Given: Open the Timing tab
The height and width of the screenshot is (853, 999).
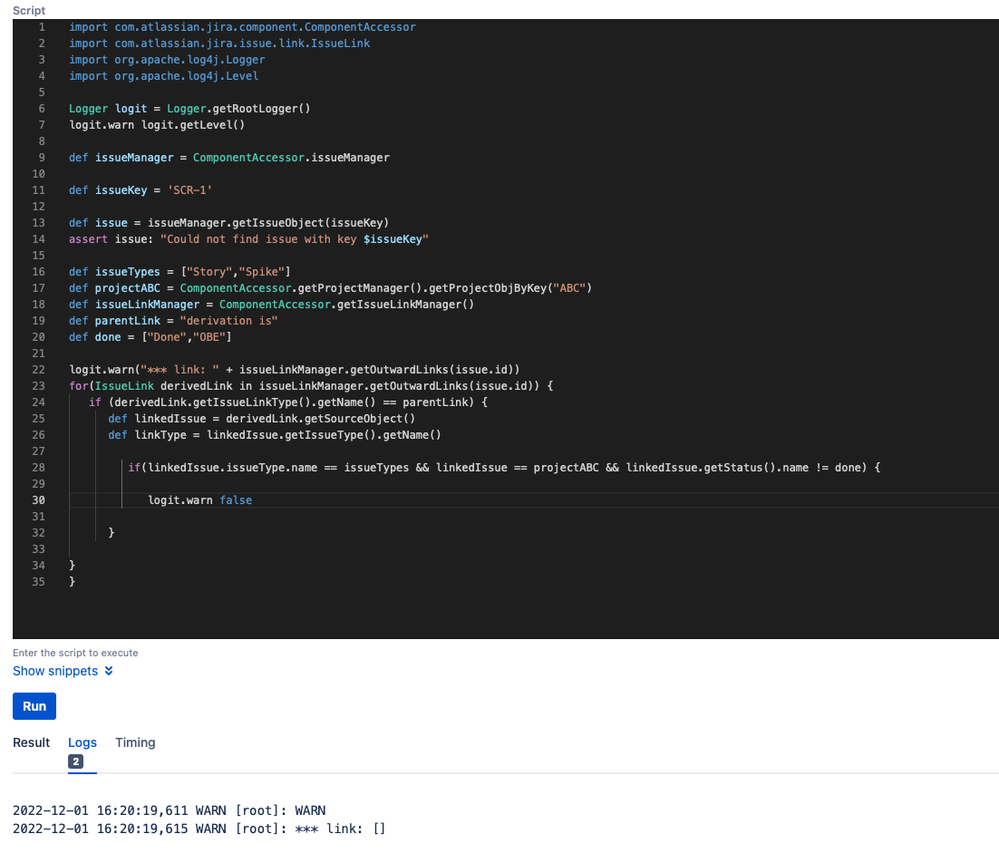Looking at the screenshot, I should coord(135,742).
